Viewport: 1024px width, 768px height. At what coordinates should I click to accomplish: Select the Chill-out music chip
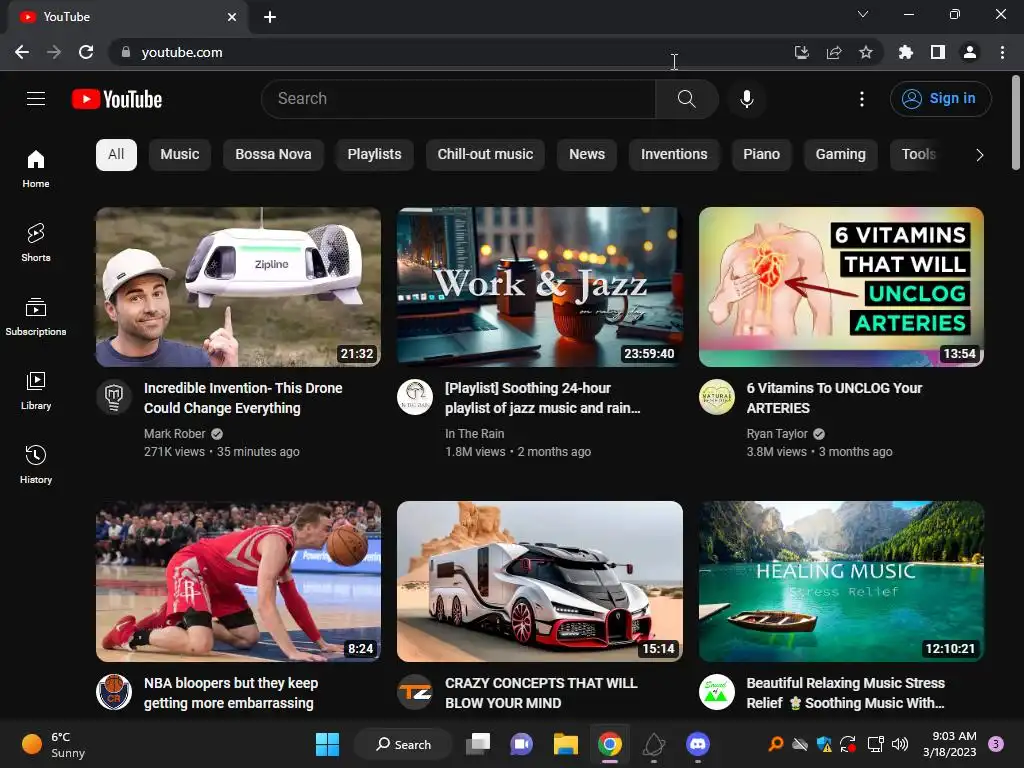click(x=485, y=155)
